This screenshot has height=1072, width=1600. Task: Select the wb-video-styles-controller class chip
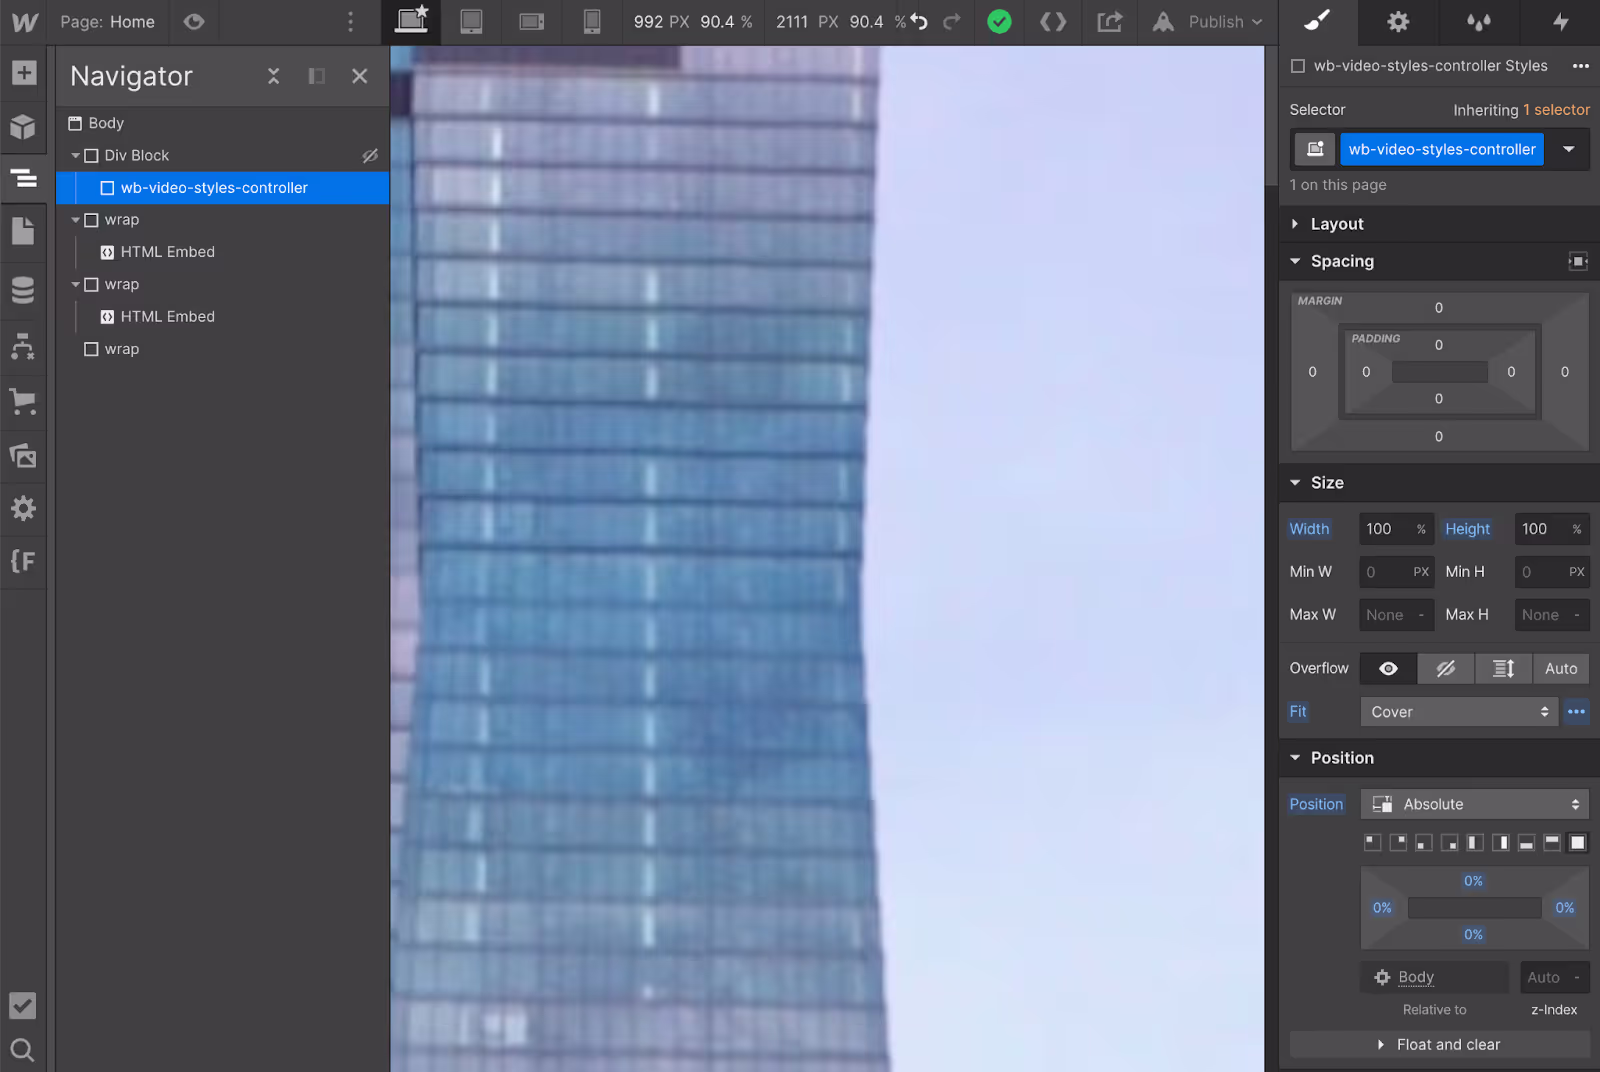pyautogui.click(x=1441, y=149)
